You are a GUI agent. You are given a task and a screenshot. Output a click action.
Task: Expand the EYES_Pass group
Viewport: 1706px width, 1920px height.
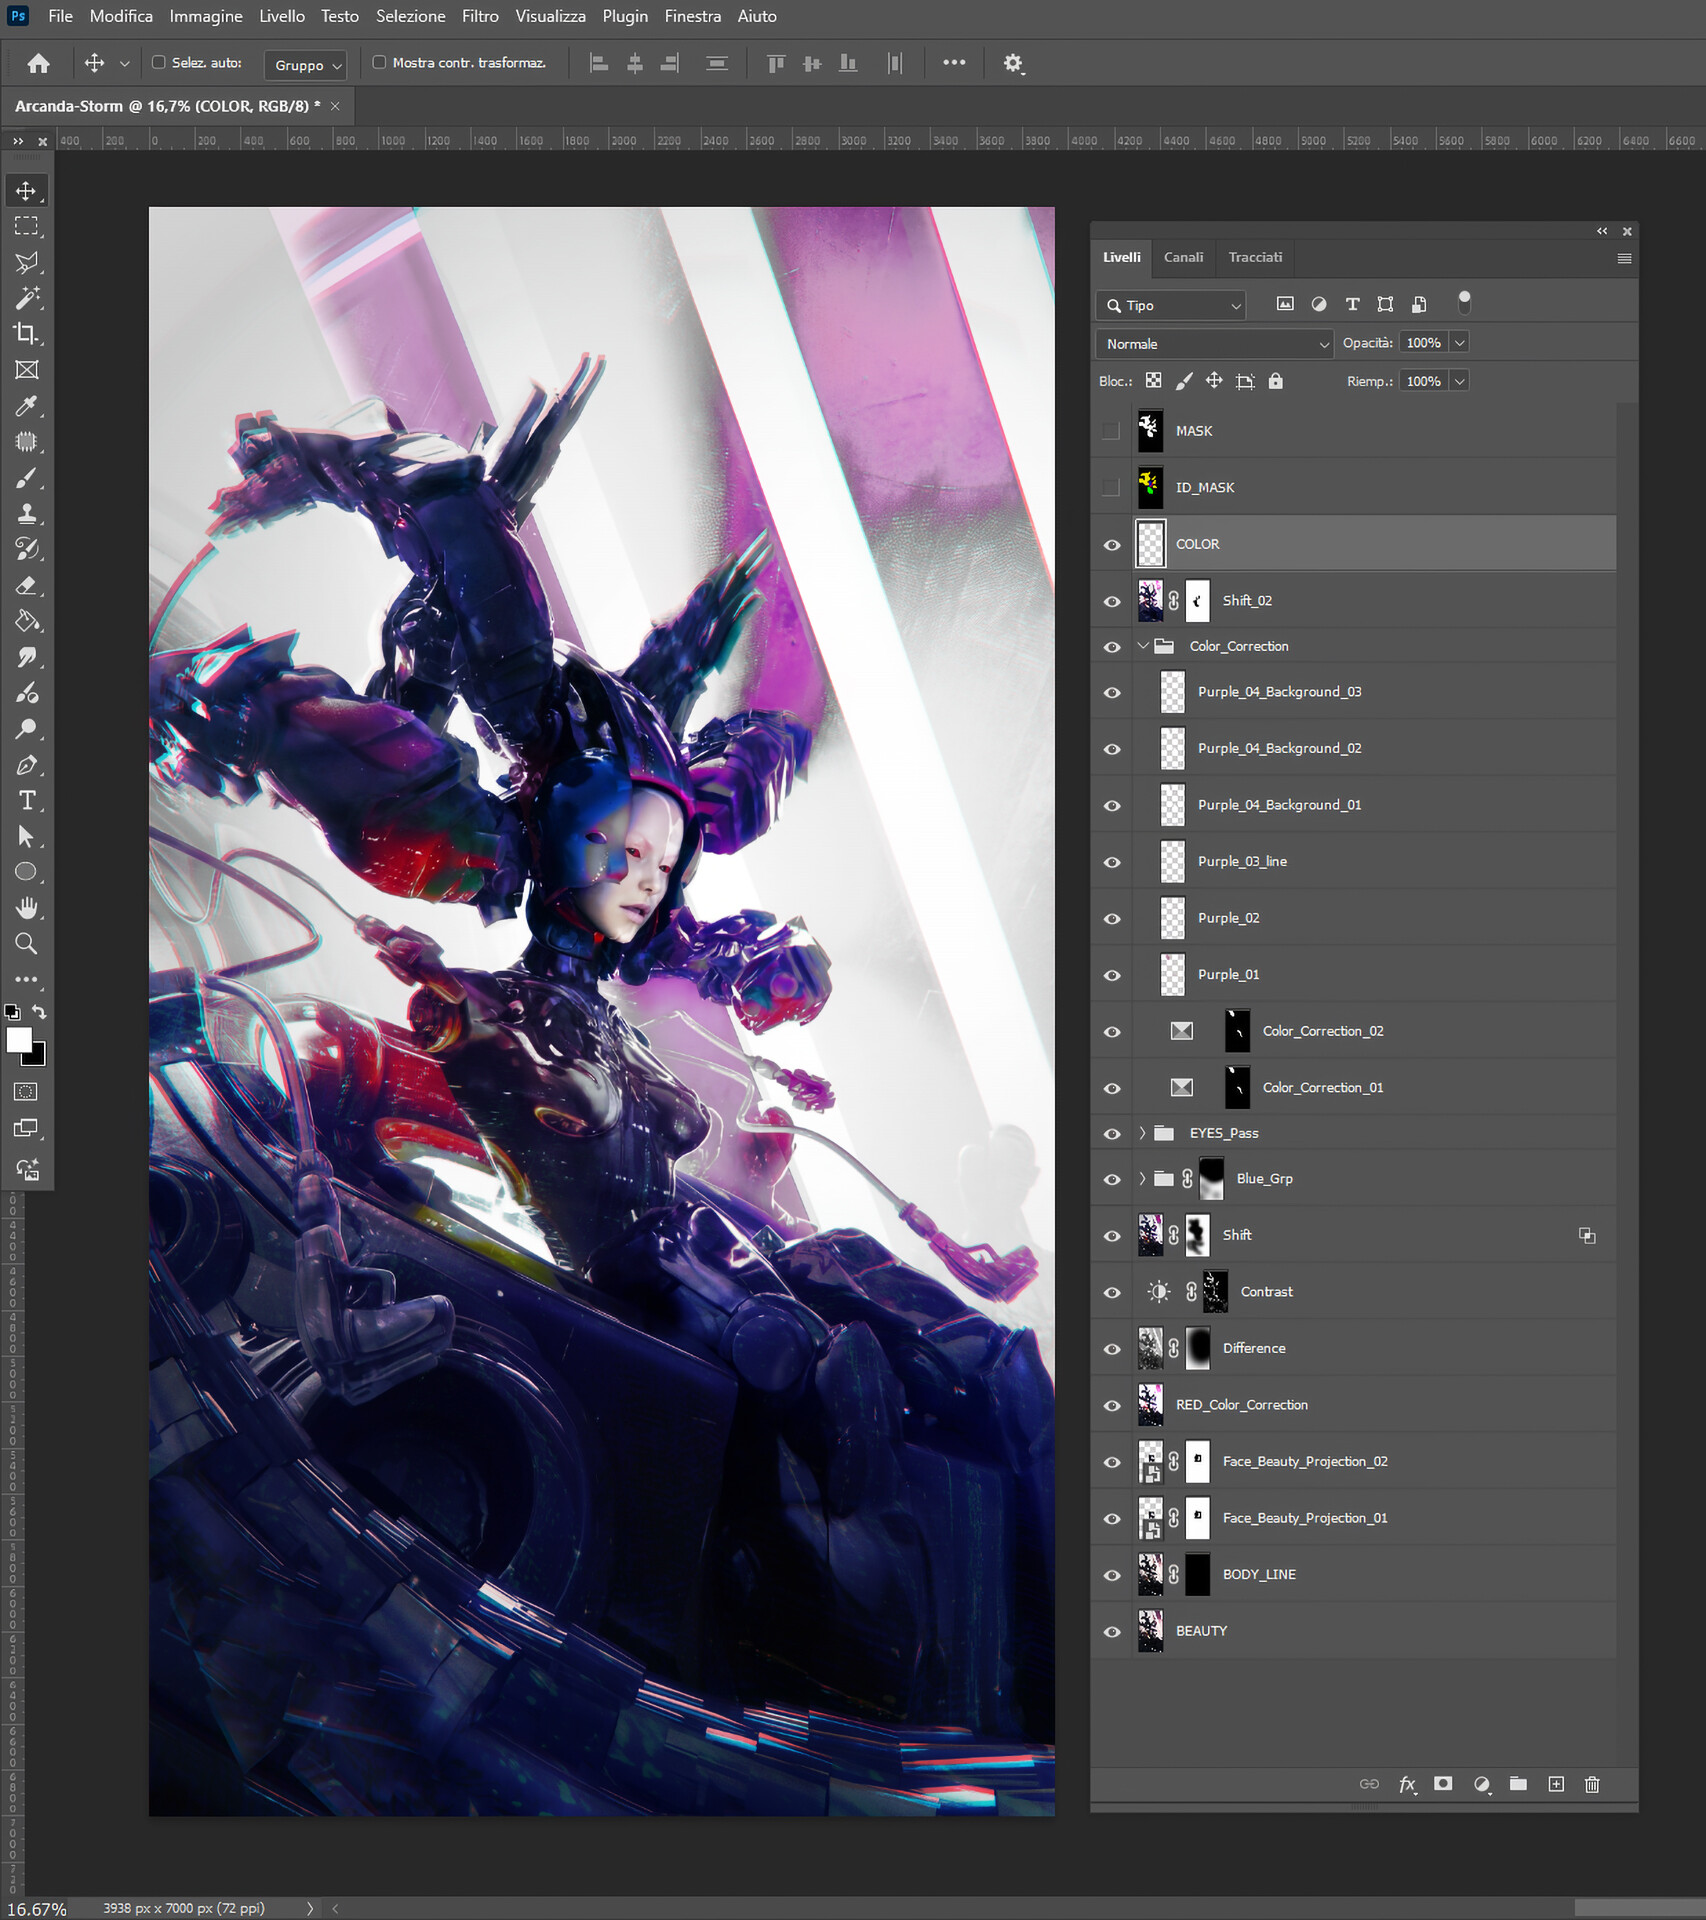point(1143,1133)
